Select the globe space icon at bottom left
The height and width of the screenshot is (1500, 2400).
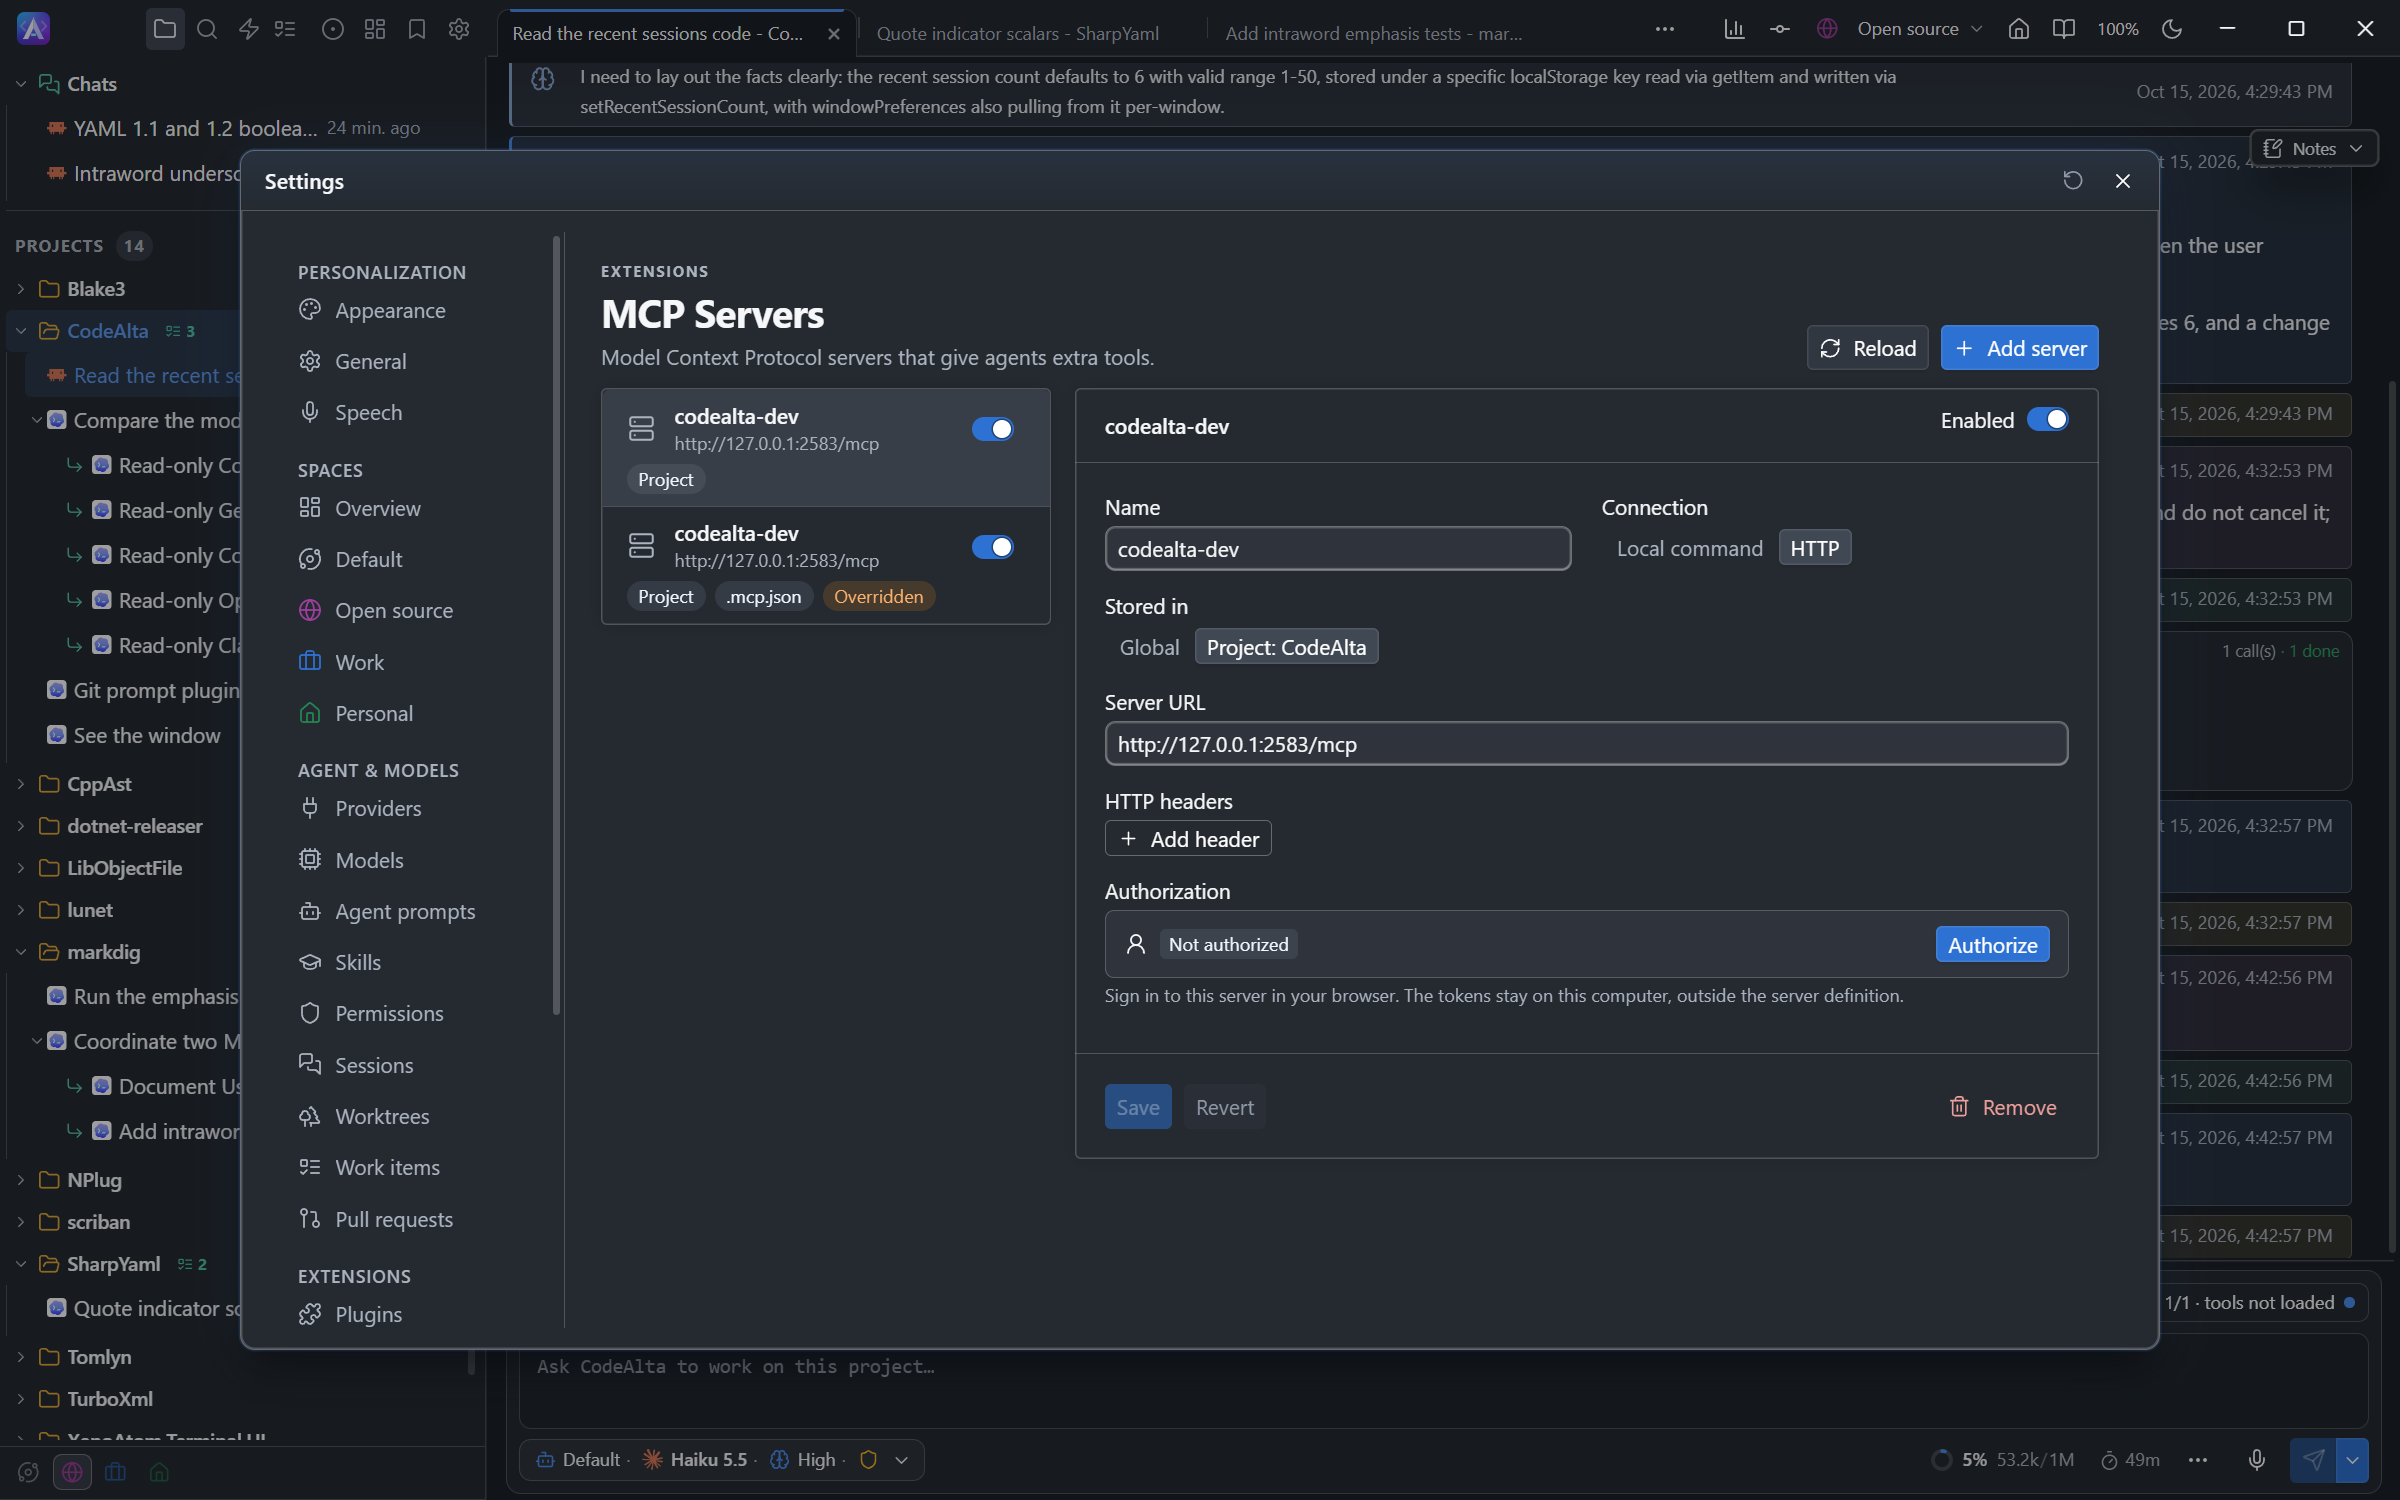(x=72, y=1472)
